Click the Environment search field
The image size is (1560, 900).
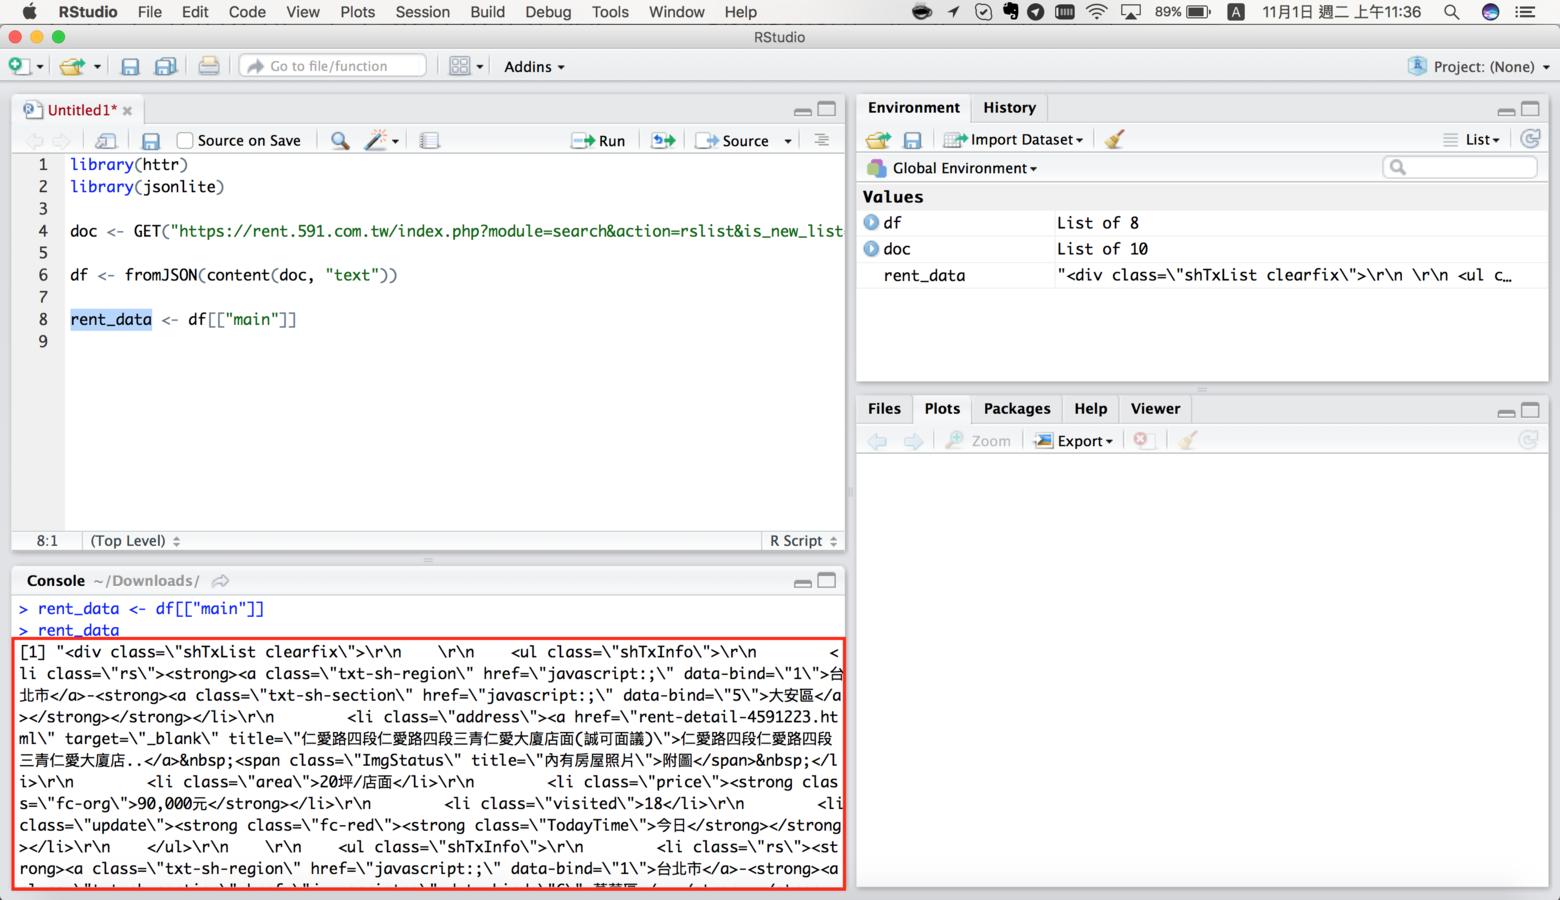pyautogui.click(x=1460, y=168)
